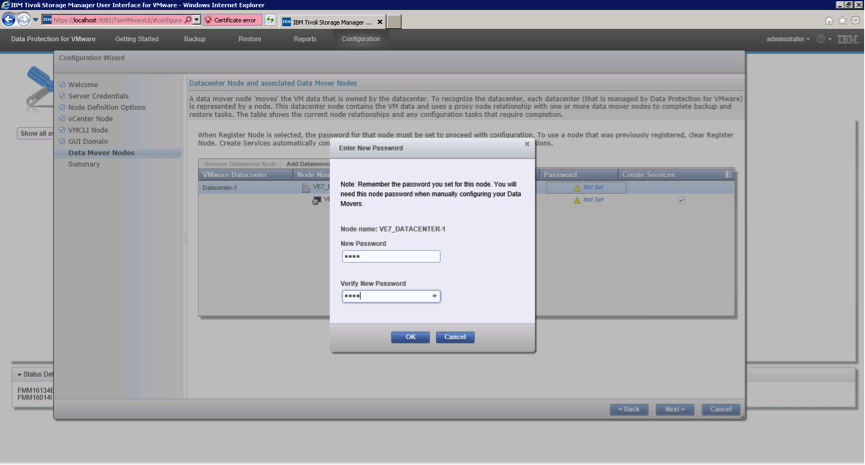
Task: Click the wizard Next button
Action: pos(675,409)
